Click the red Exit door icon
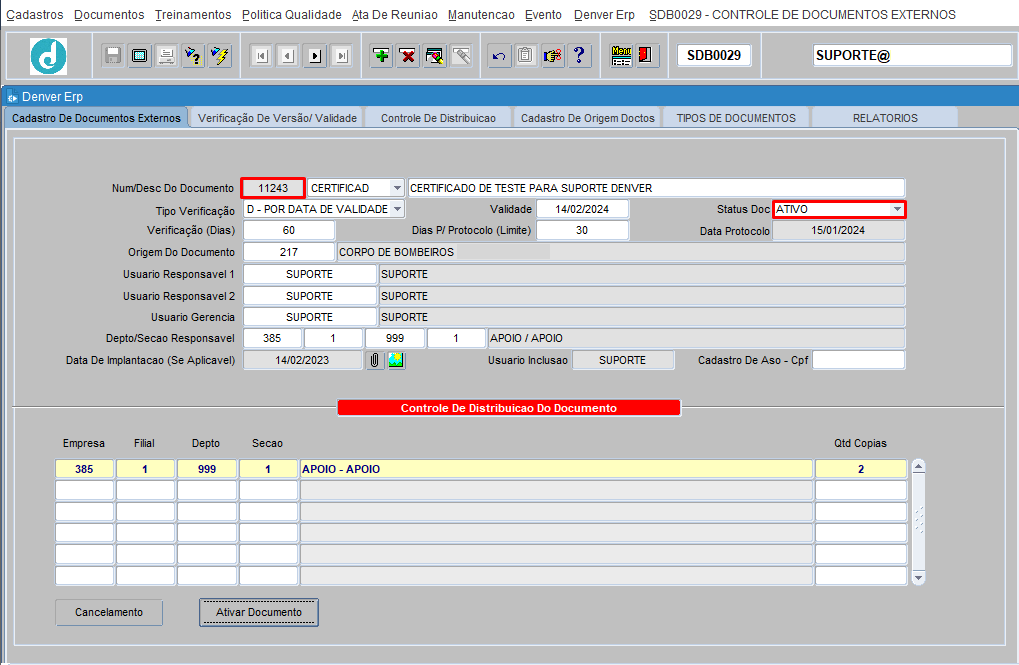The width and height of the screenshot is (1019, 665). click(x=646, y=56)
